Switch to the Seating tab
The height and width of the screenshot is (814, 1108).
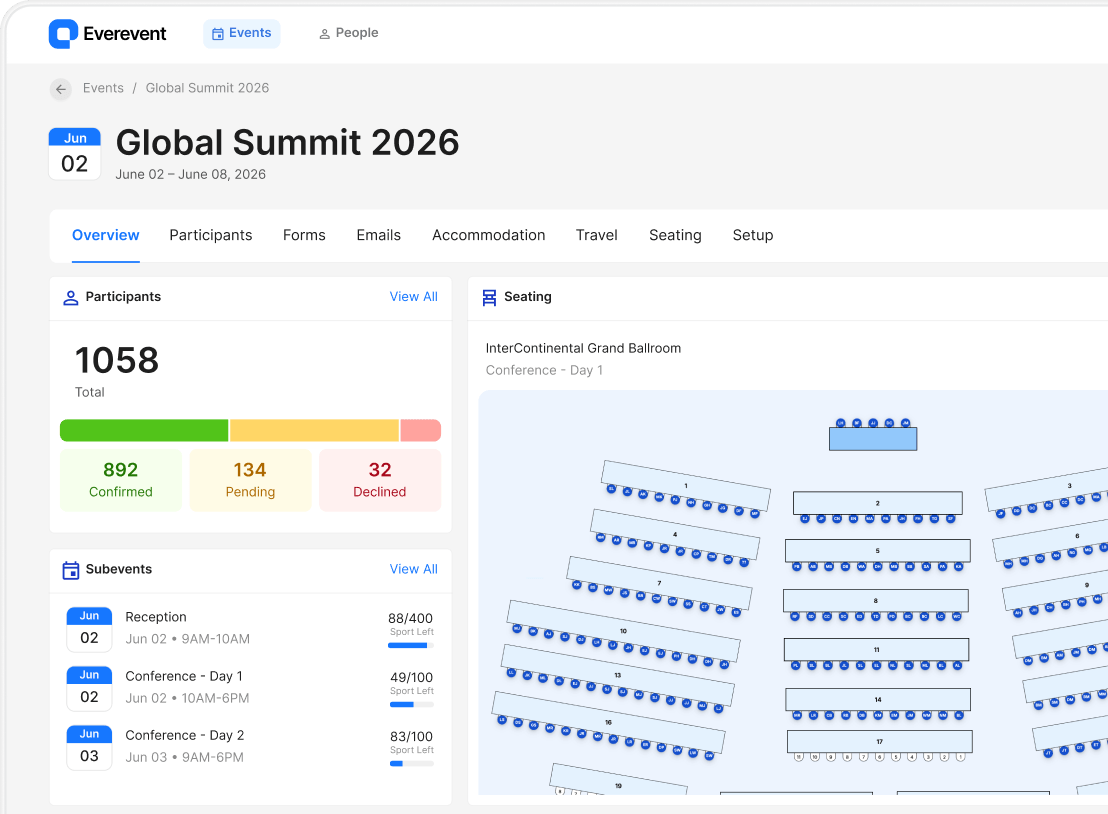pyautogui.click(x=675, y=235)
